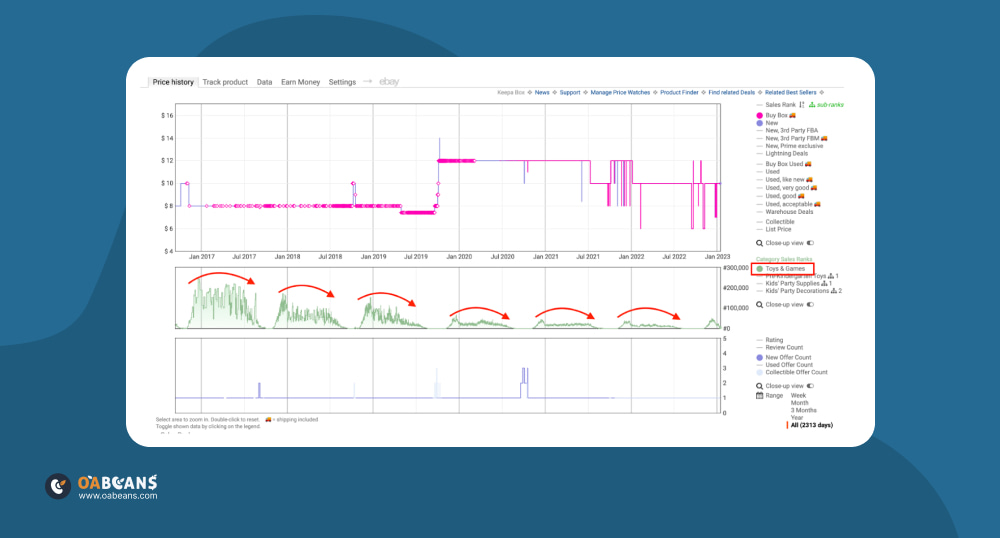Toggle the New Offer Count legend dot
The image size is (1000, 538).
[760, 358]
